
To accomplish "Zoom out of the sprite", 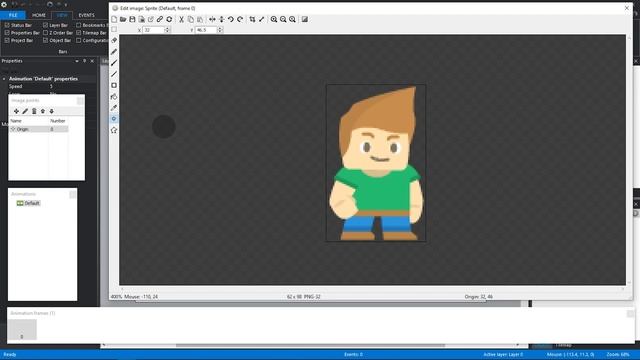I will click(283, 19).
